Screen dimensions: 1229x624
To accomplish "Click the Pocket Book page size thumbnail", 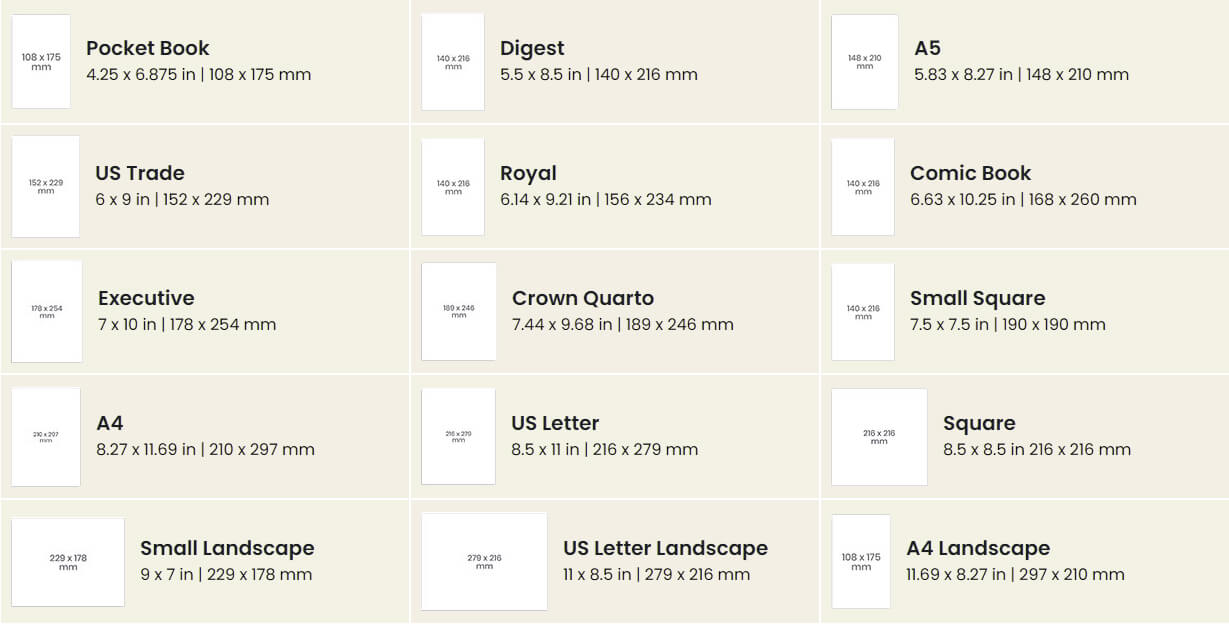I will [41, 61].
